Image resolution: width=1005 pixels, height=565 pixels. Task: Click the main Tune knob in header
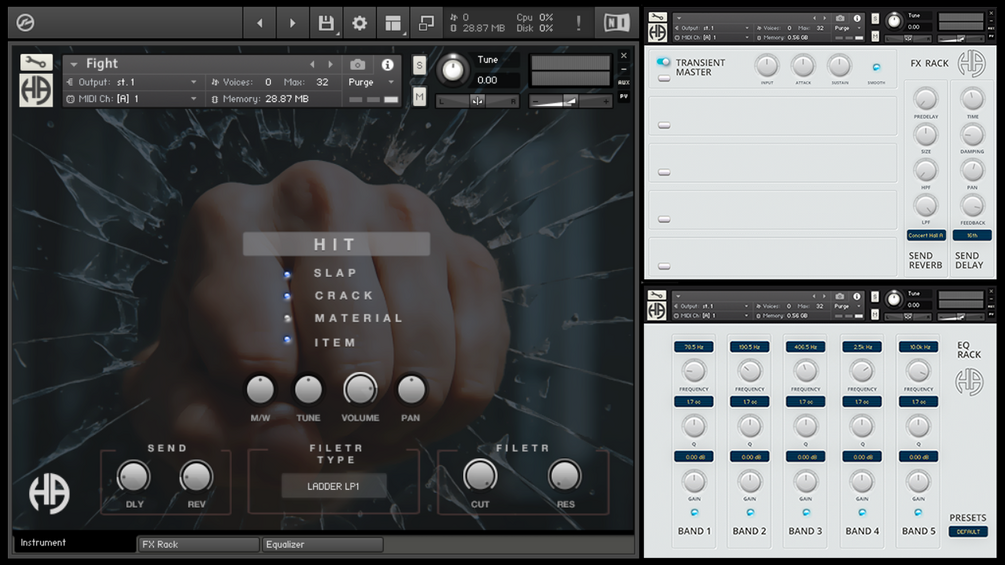453,70
